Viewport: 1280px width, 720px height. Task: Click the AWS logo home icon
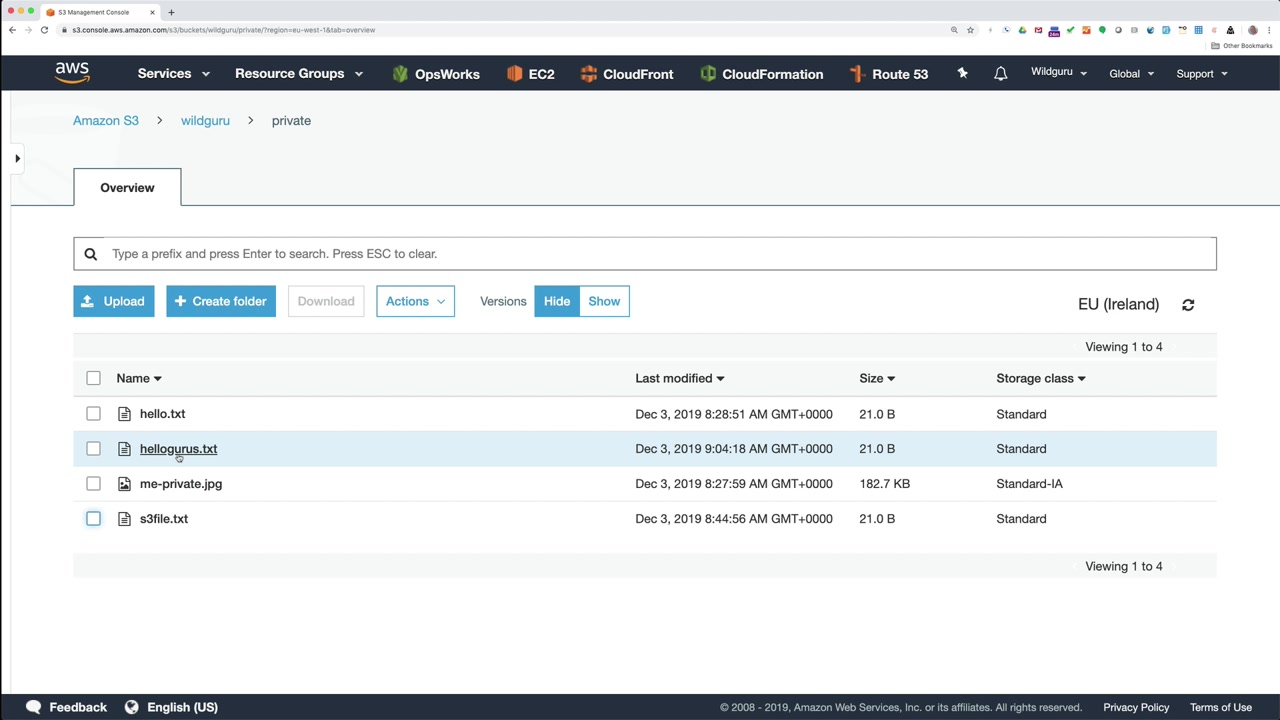(x=72, y=73)
